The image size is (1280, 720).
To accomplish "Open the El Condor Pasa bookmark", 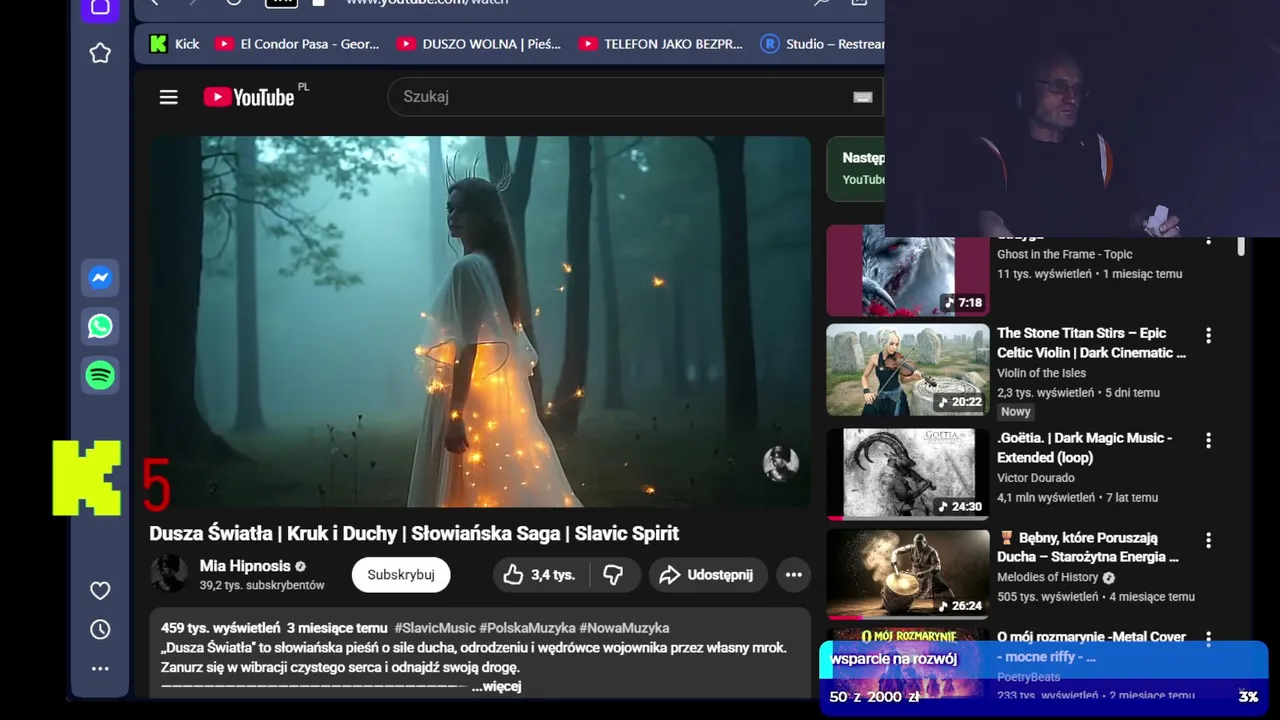I will click(298, 44).
